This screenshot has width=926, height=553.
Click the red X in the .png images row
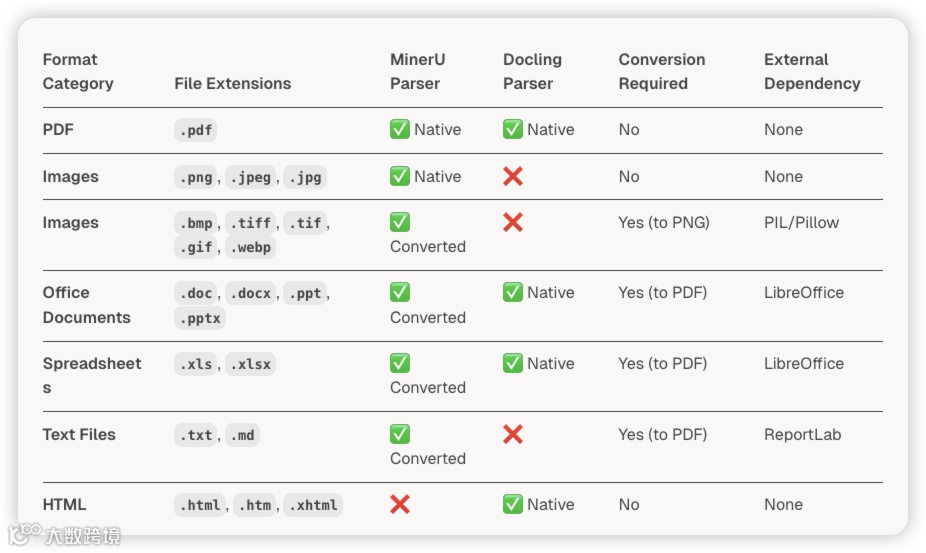513,177
